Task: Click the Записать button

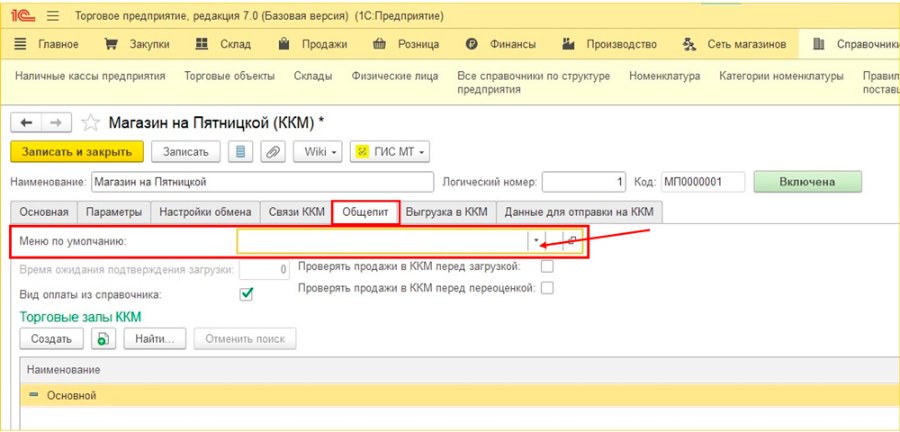Action: click(185, 152)
